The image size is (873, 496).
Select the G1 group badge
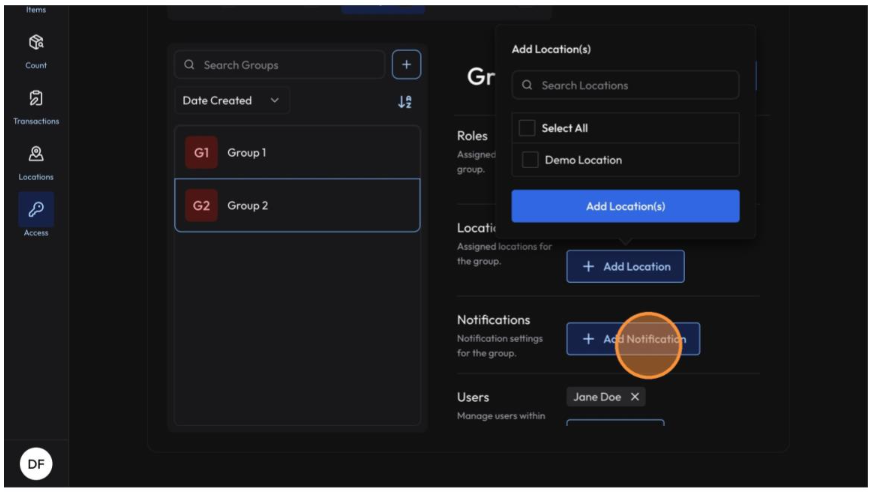point(201,153)
